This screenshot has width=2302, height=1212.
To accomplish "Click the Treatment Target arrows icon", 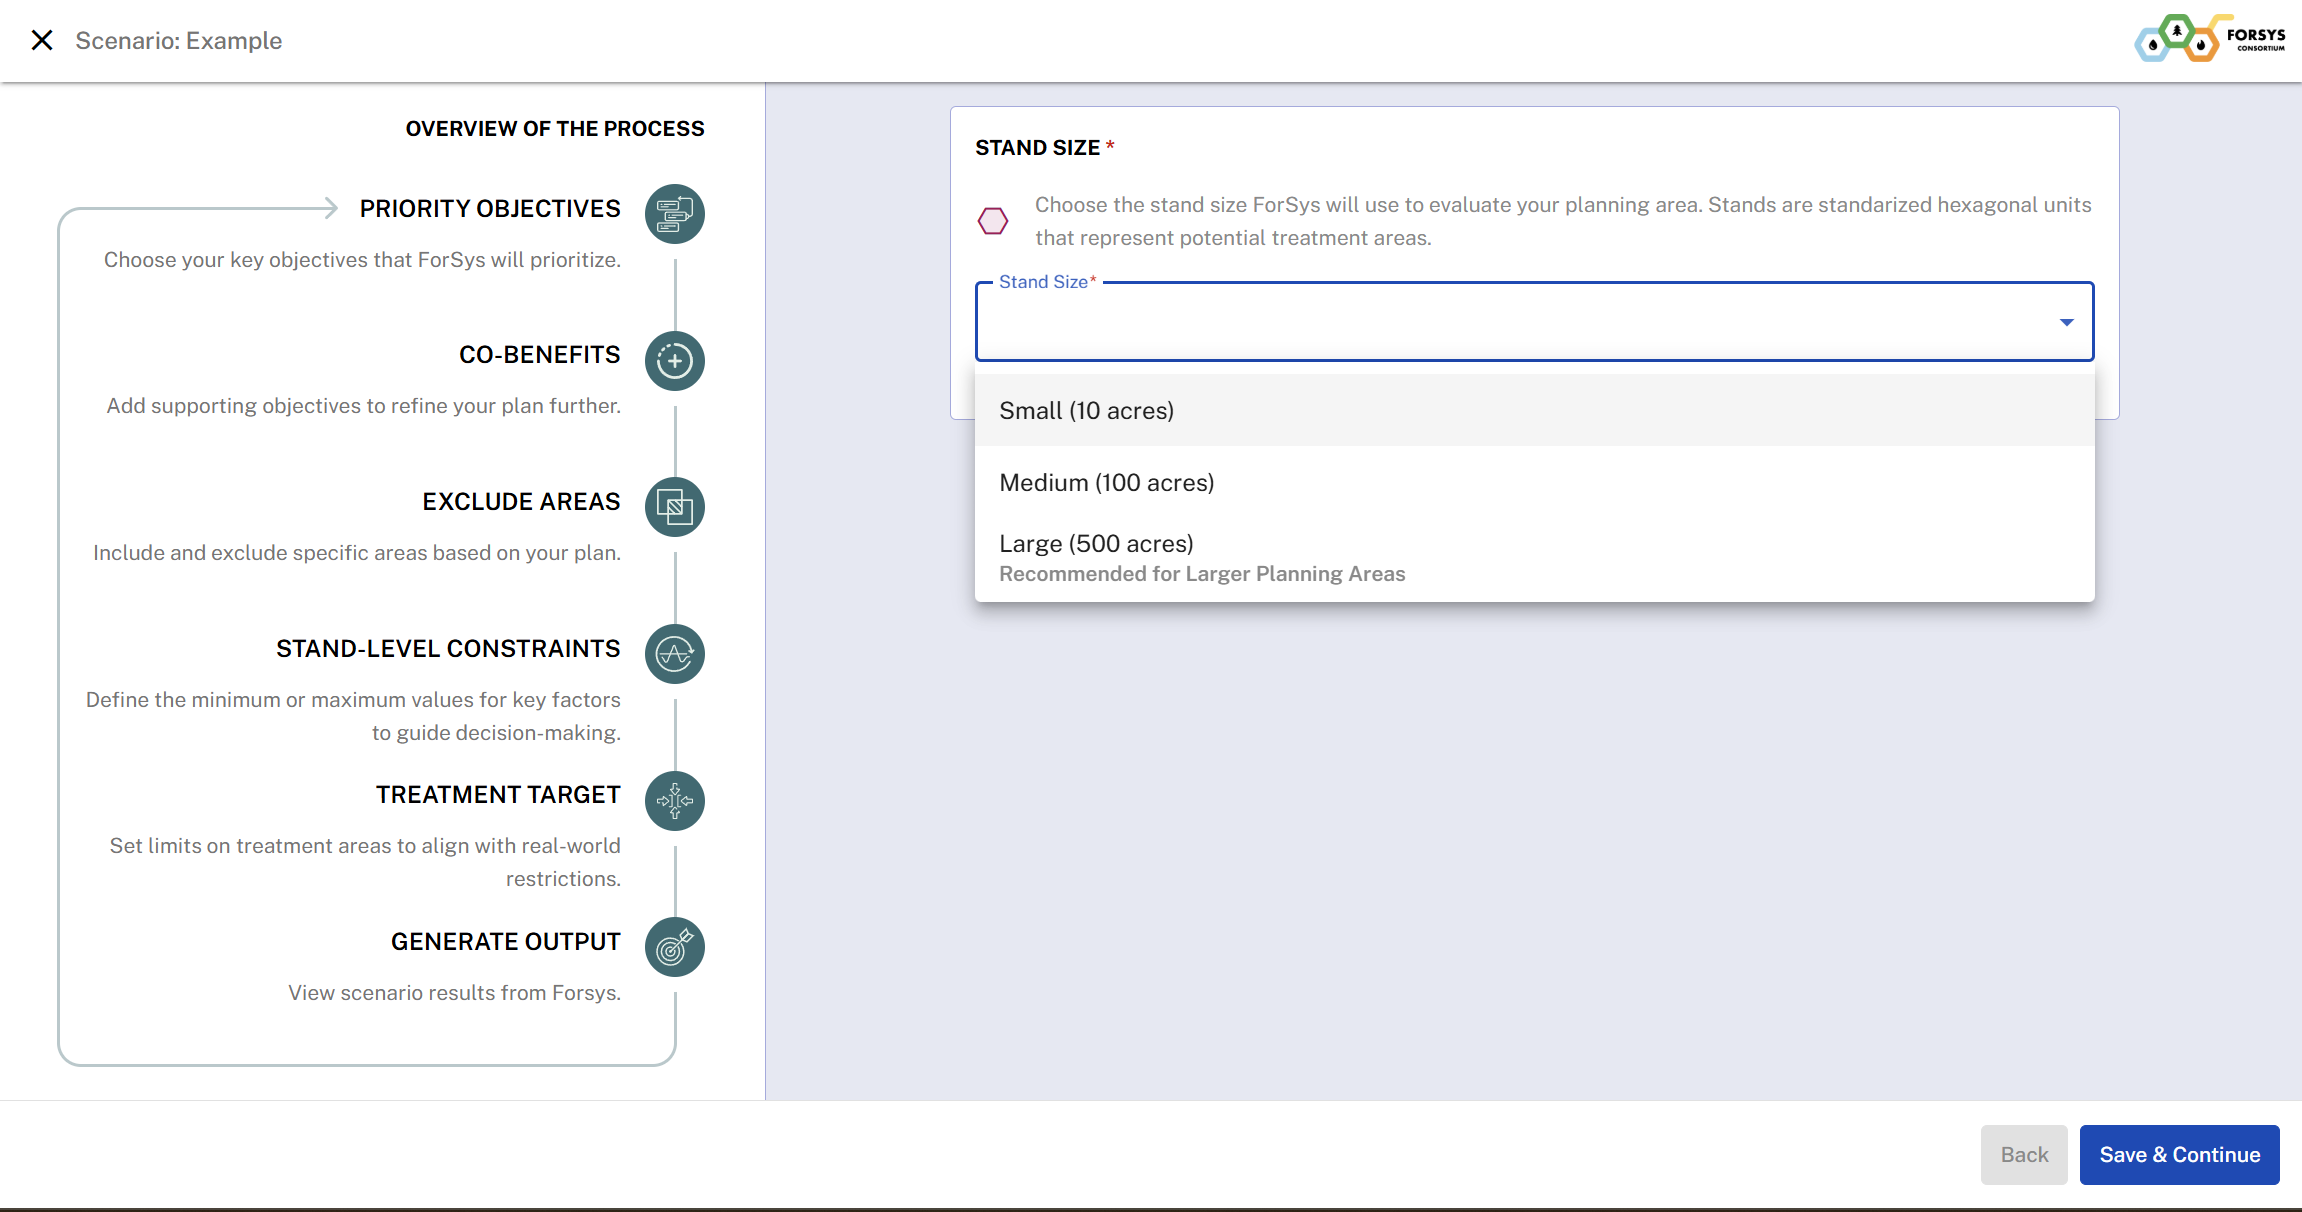I will pyautogui.click(x=675, y=801).
